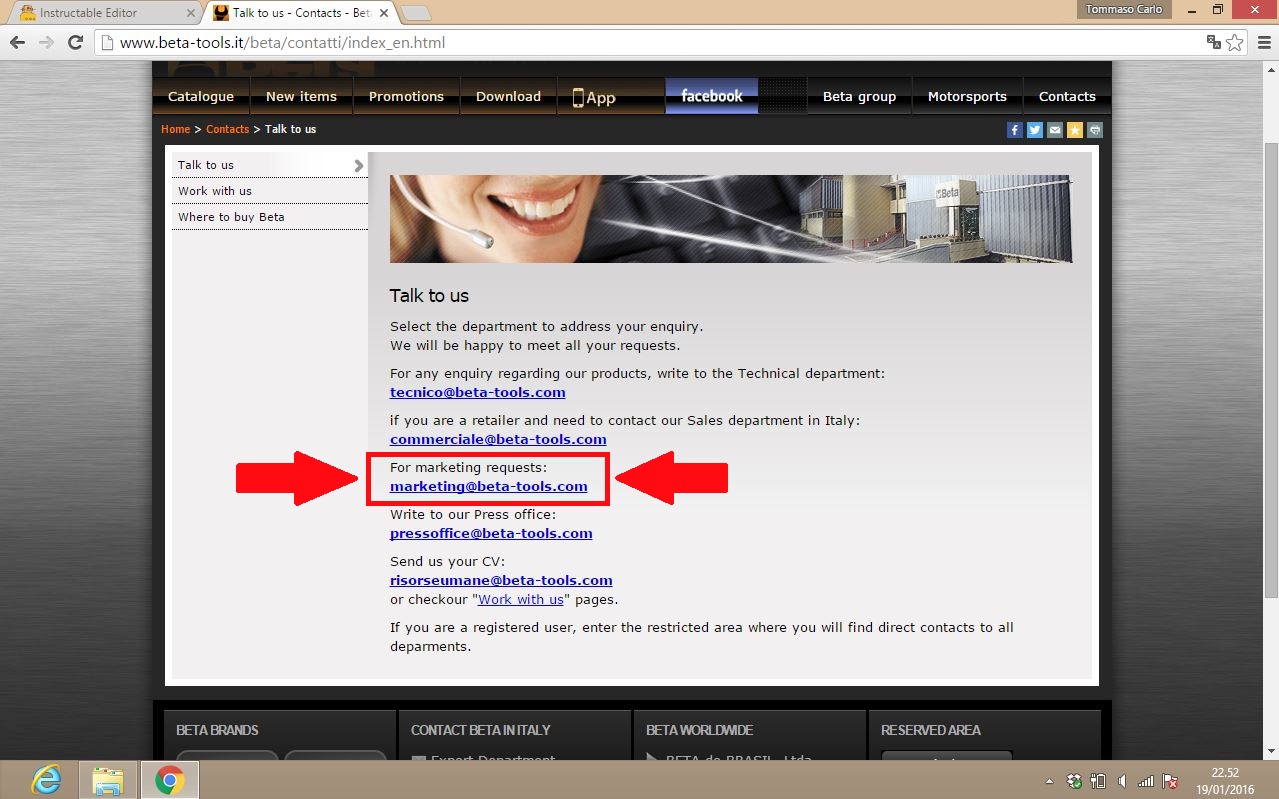Image resolution: width=1279 pixels, height=799 pixels.
Task: Open the New items menu
Action: 301,97
